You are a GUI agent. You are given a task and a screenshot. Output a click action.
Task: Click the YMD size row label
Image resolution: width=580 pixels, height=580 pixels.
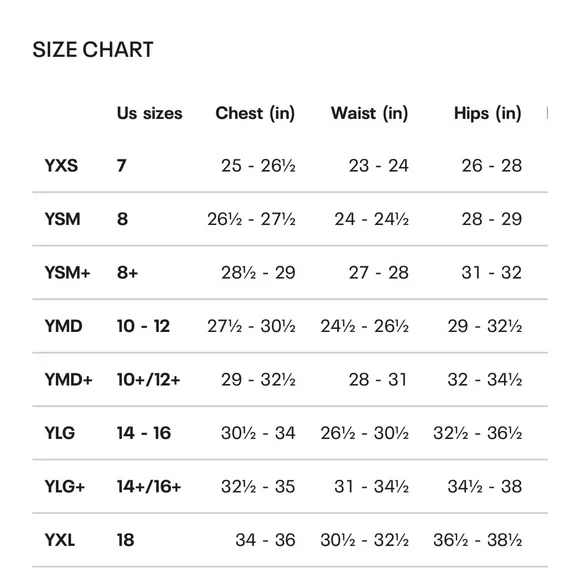point(63,326)
